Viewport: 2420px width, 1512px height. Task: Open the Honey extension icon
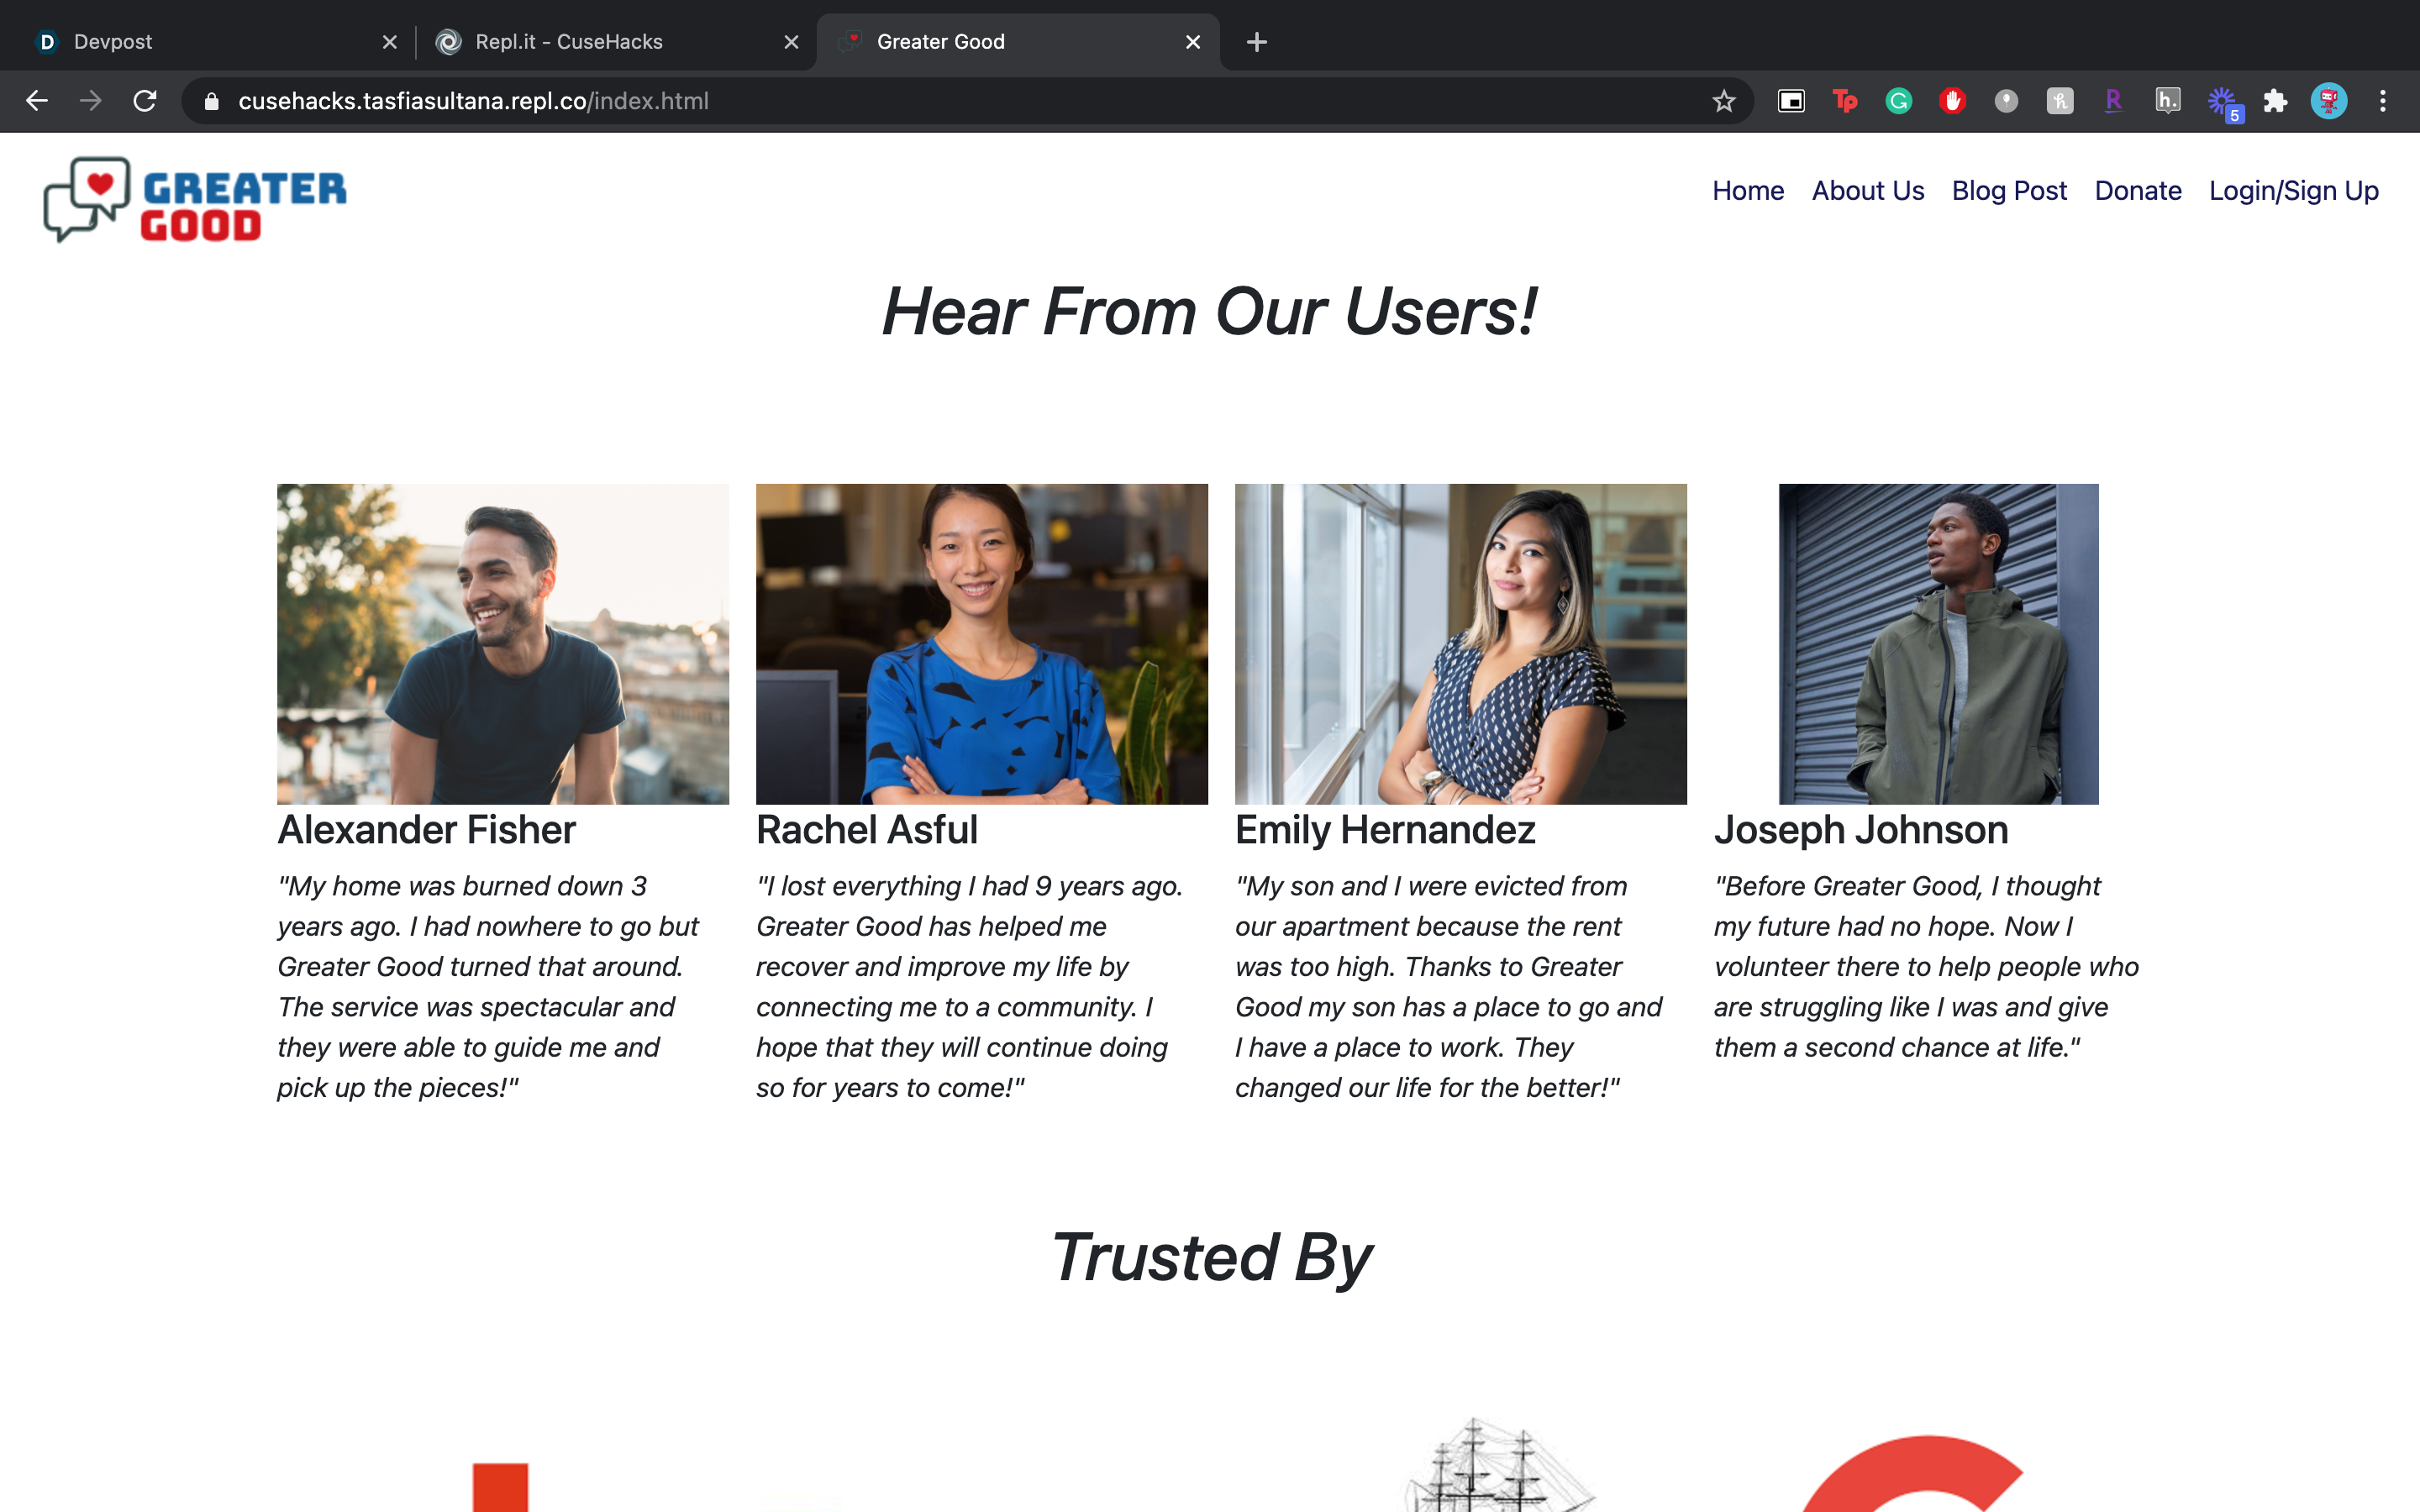[2060, 101]
